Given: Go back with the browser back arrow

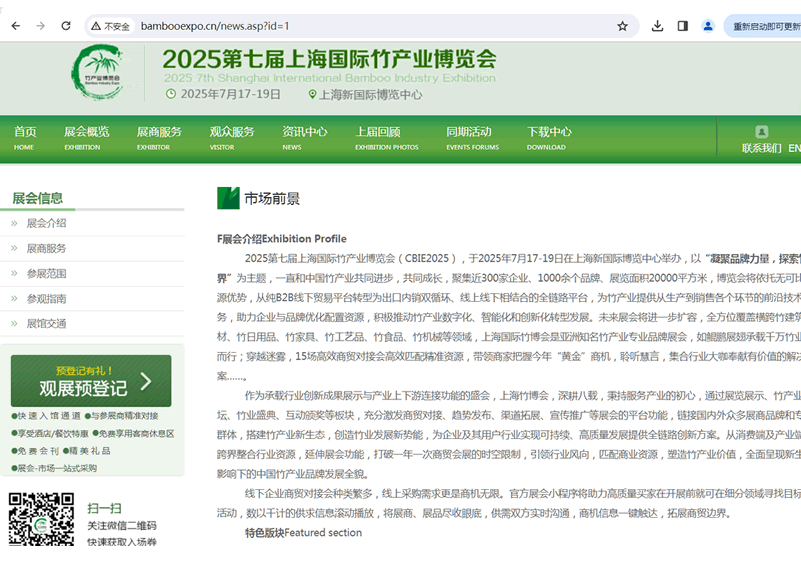Looking at the screenshot, I should coord(16,26).
